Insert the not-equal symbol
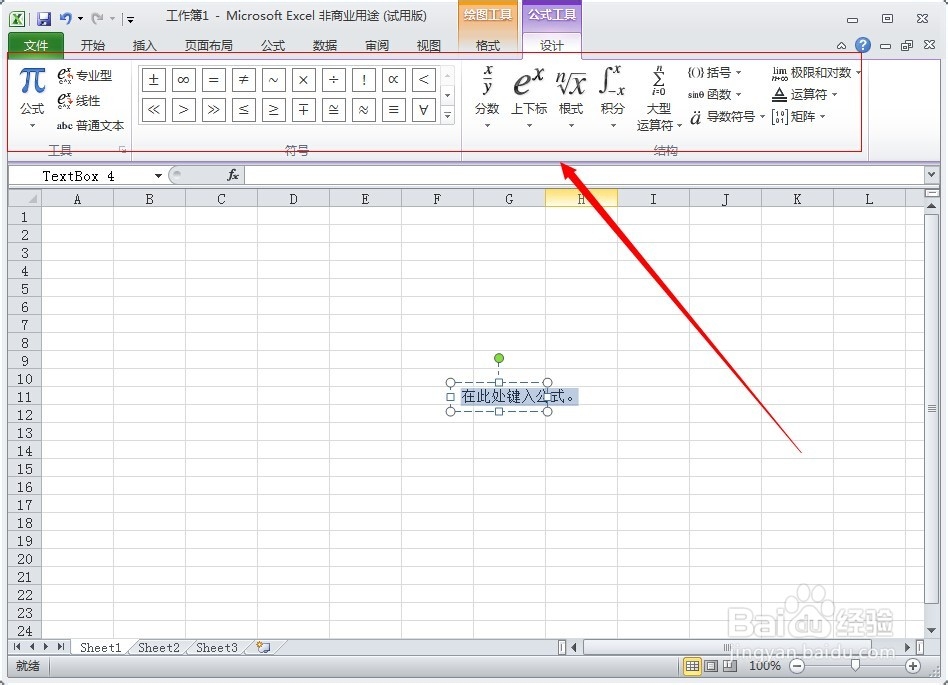This screenshot has width=948, height=685. (244, 80)
